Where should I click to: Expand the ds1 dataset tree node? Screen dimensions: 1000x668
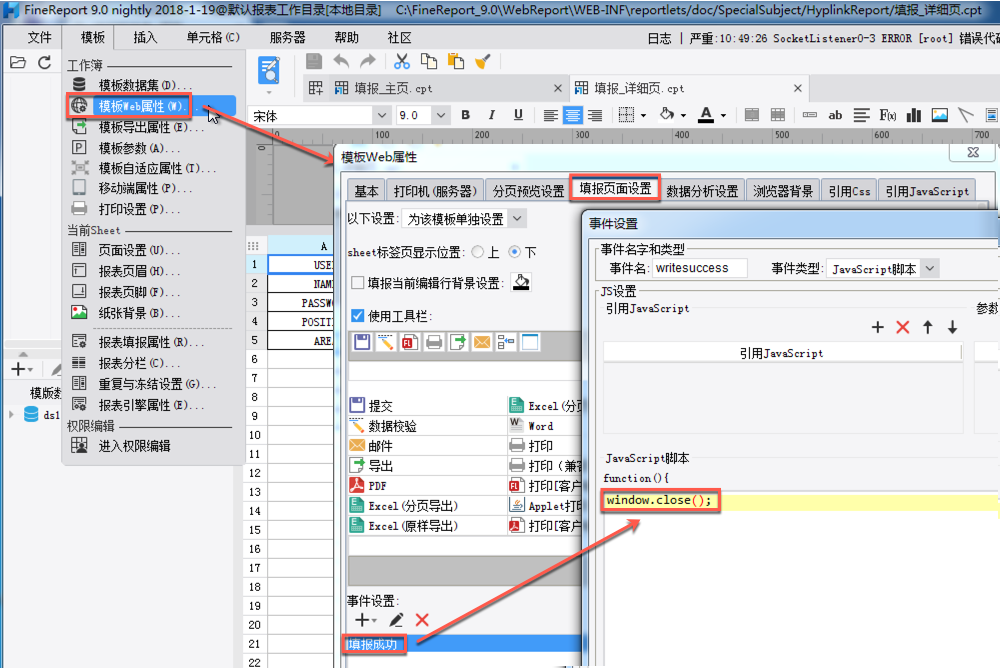coord(11,414)
